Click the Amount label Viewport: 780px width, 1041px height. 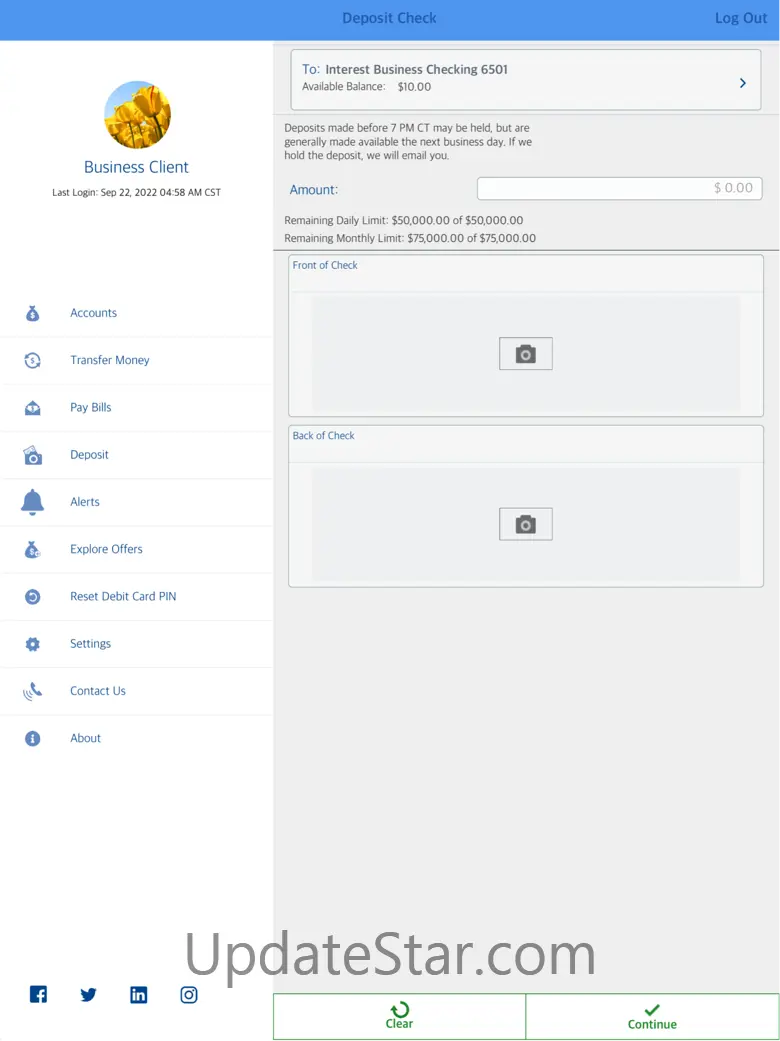click(x=313, y=190)
